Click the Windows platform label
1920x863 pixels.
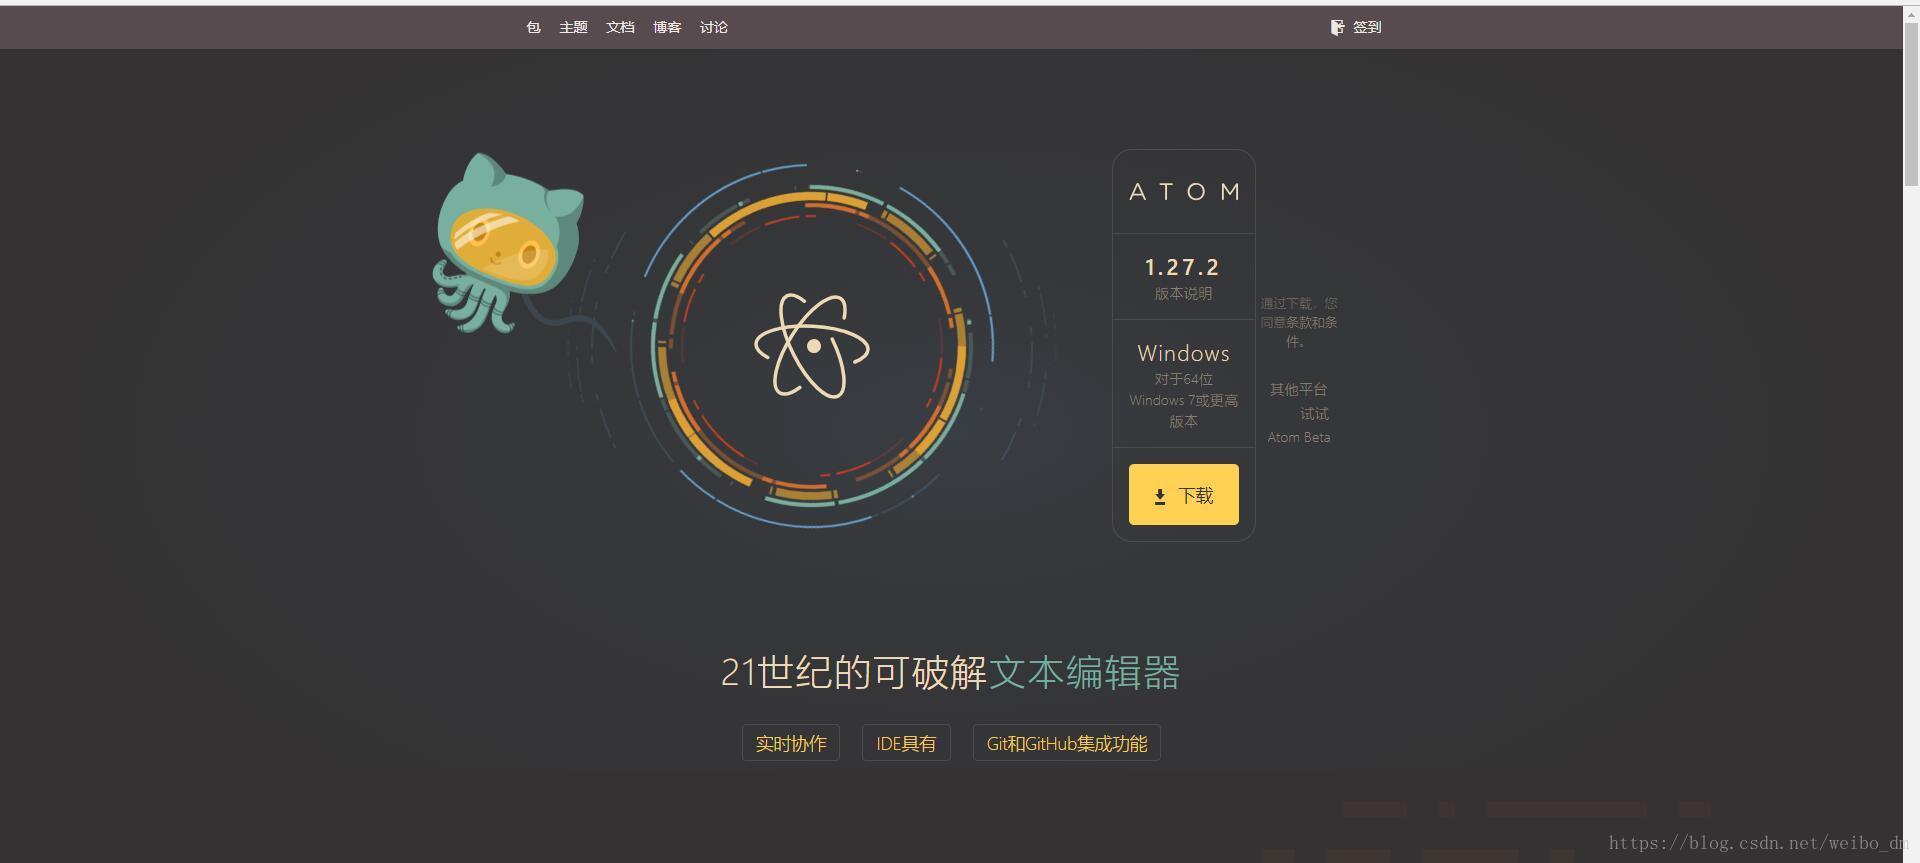coord(1183,353)
